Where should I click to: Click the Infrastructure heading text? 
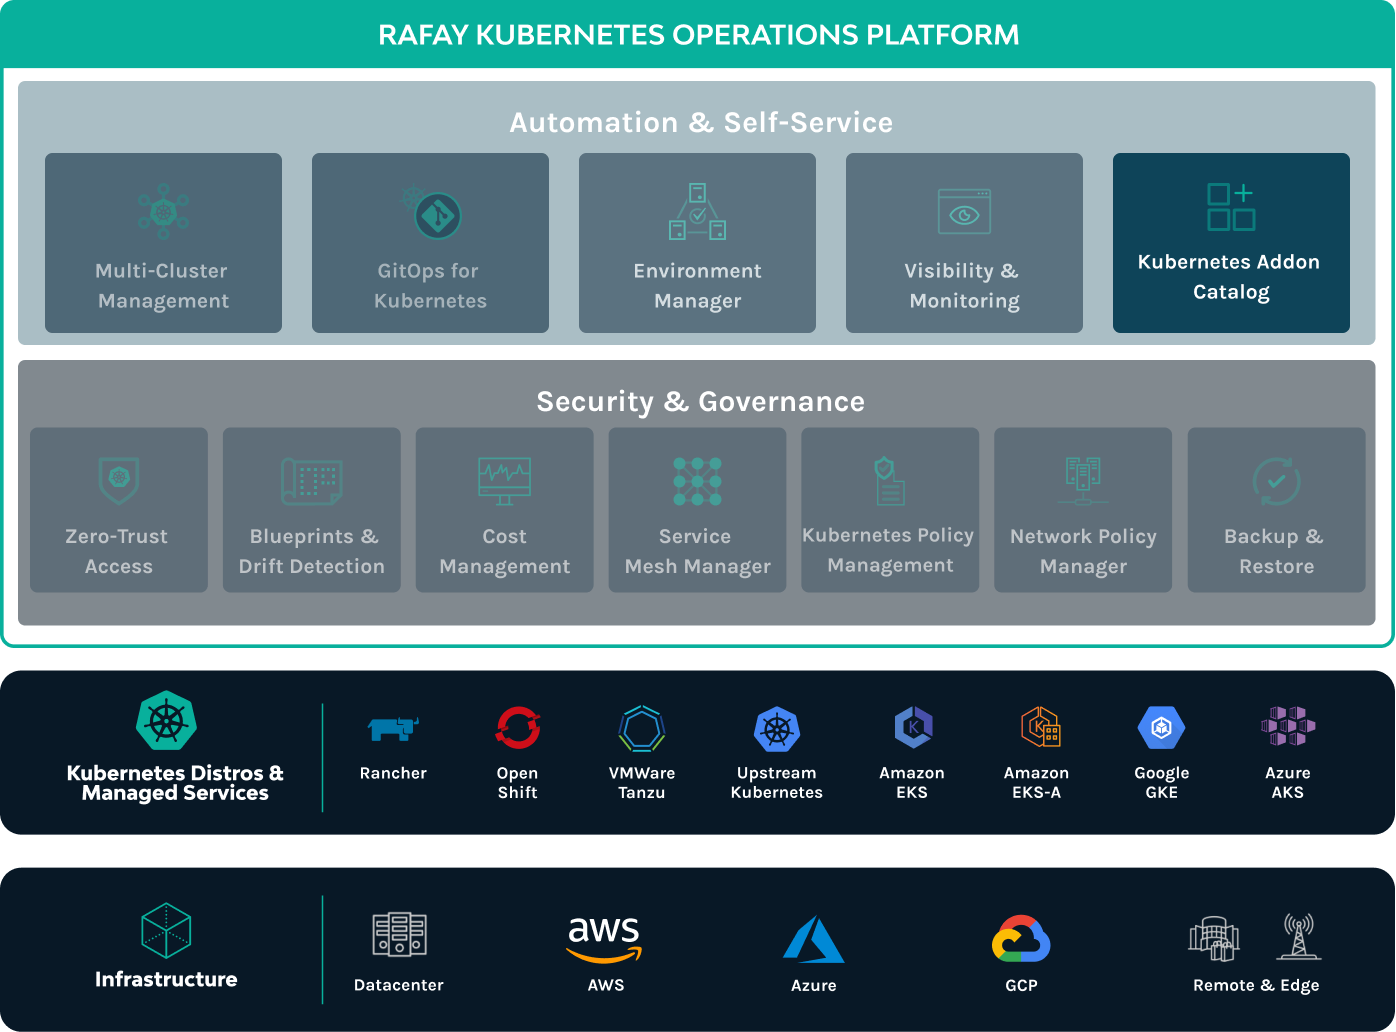coord(166,979)
